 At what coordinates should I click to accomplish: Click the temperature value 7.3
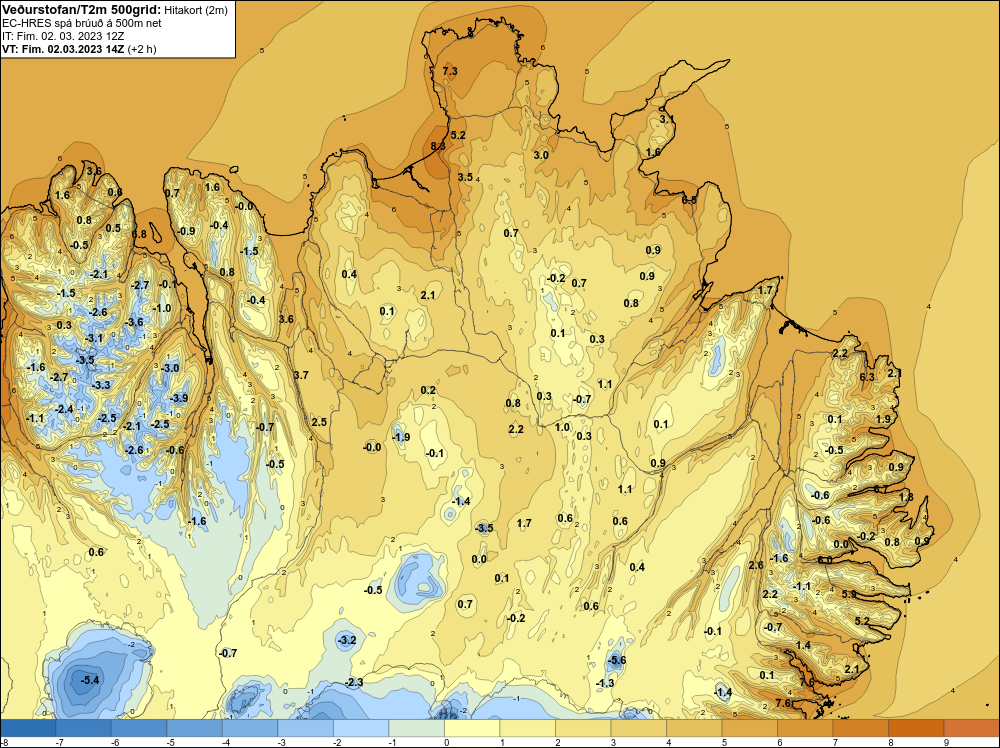[x=450, y=71]
